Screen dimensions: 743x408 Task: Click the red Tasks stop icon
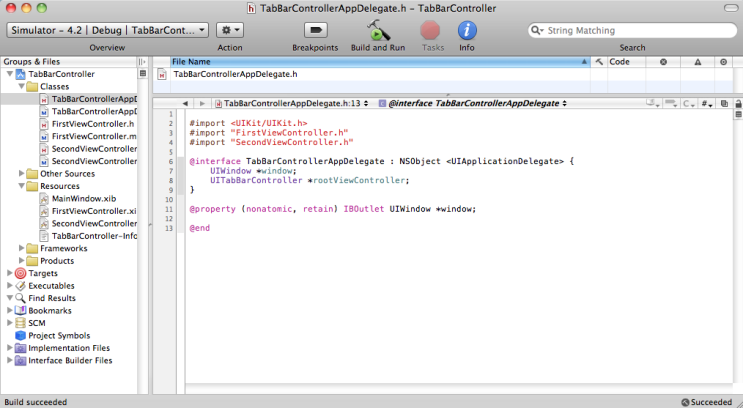(430, 30)
